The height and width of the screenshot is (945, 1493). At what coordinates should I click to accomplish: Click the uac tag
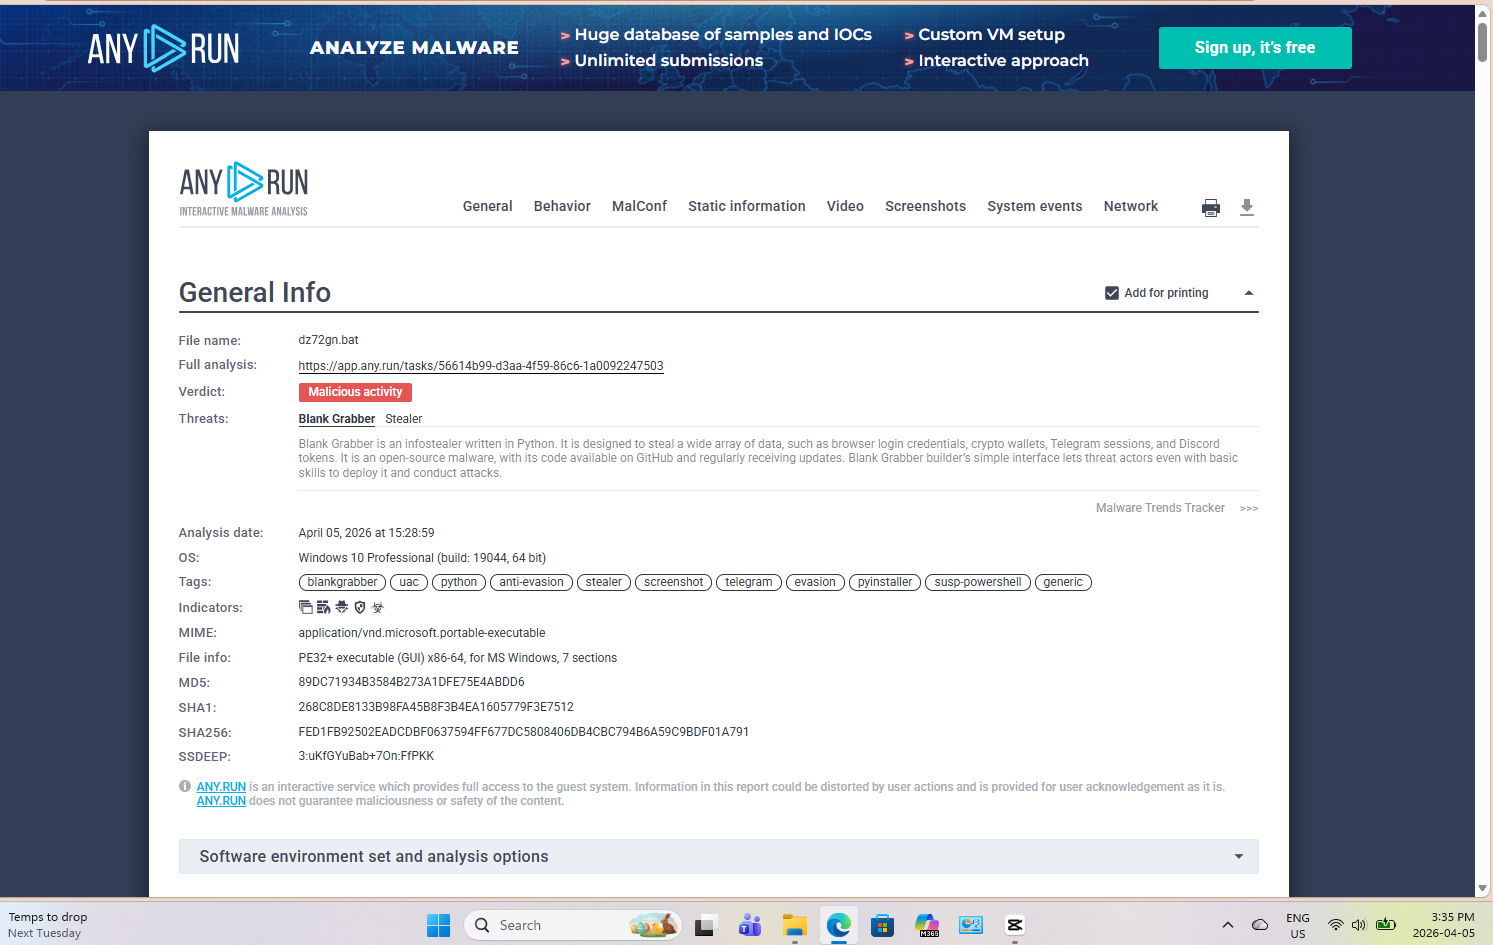click(x=409, y=582)
